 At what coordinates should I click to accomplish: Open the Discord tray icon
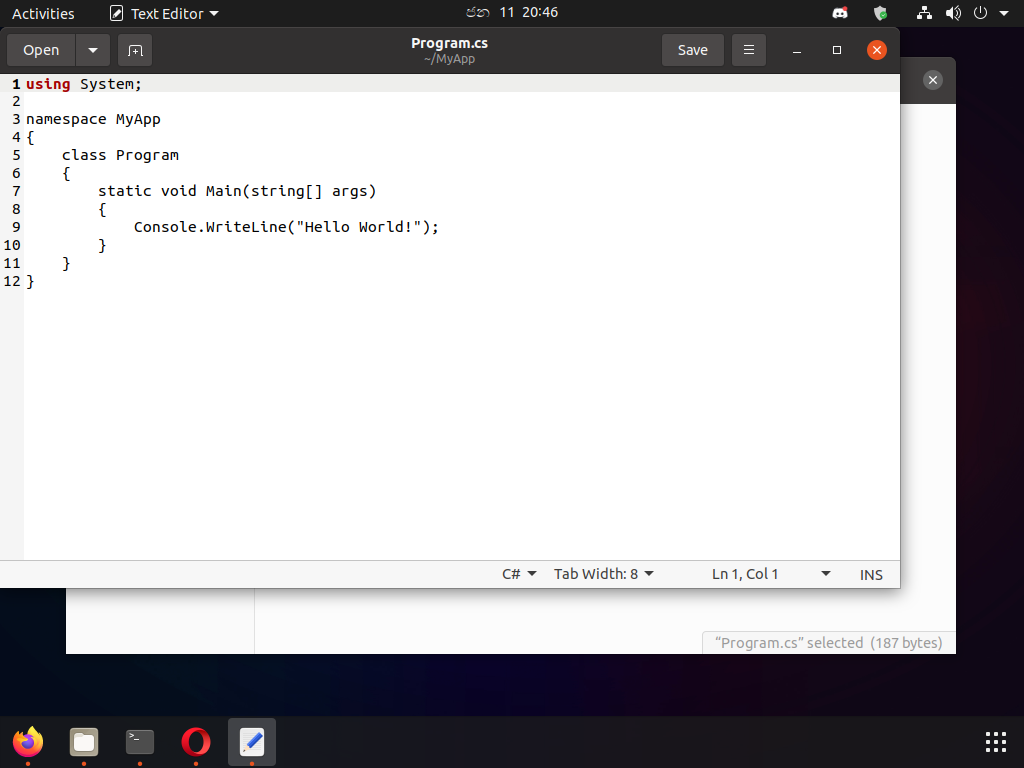pos(840,13)
